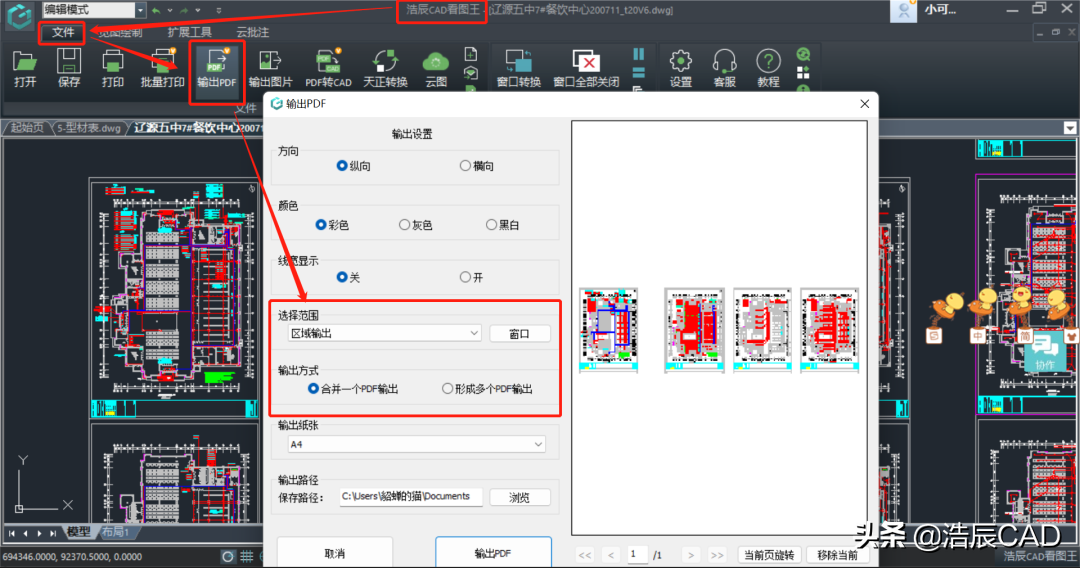Image resolution: width=1080 pixels, height=568 pixels.
Task: Expand the 区域输出 range dropdown
Action: point(474,333)
